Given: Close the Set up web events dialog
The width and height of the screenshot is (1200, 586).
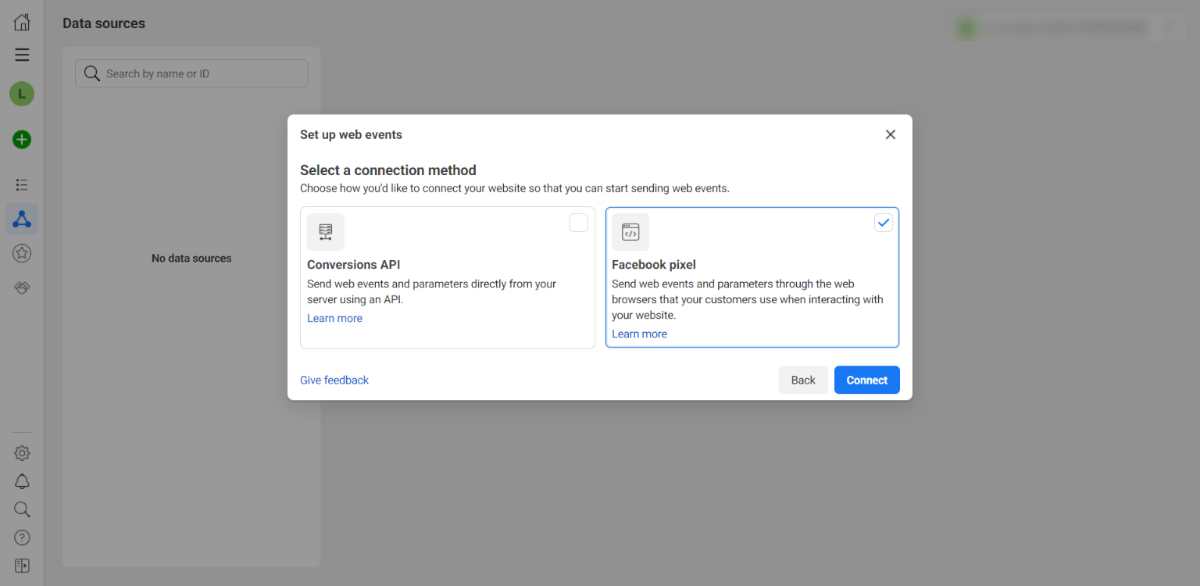Looking at the screenshot, I should [890, 134].
